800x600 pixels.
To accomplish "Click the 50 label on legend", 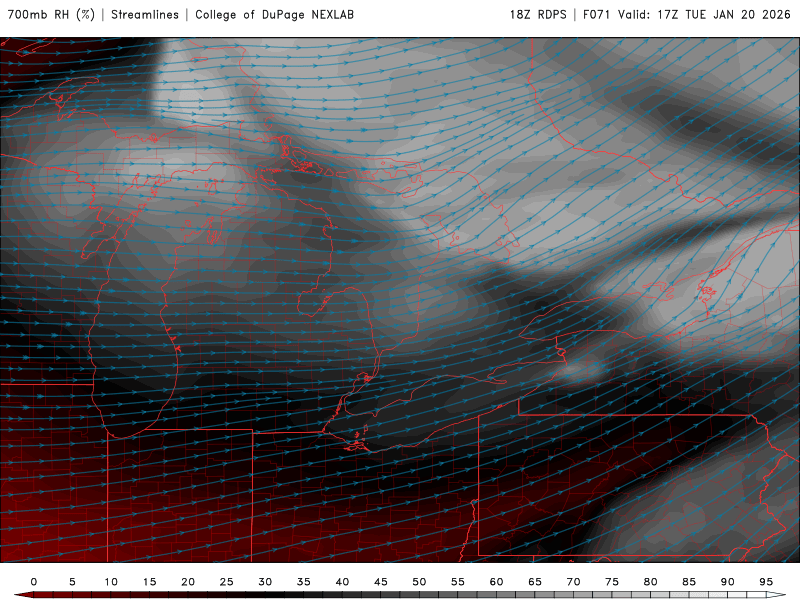I will (x=419, y=582).
